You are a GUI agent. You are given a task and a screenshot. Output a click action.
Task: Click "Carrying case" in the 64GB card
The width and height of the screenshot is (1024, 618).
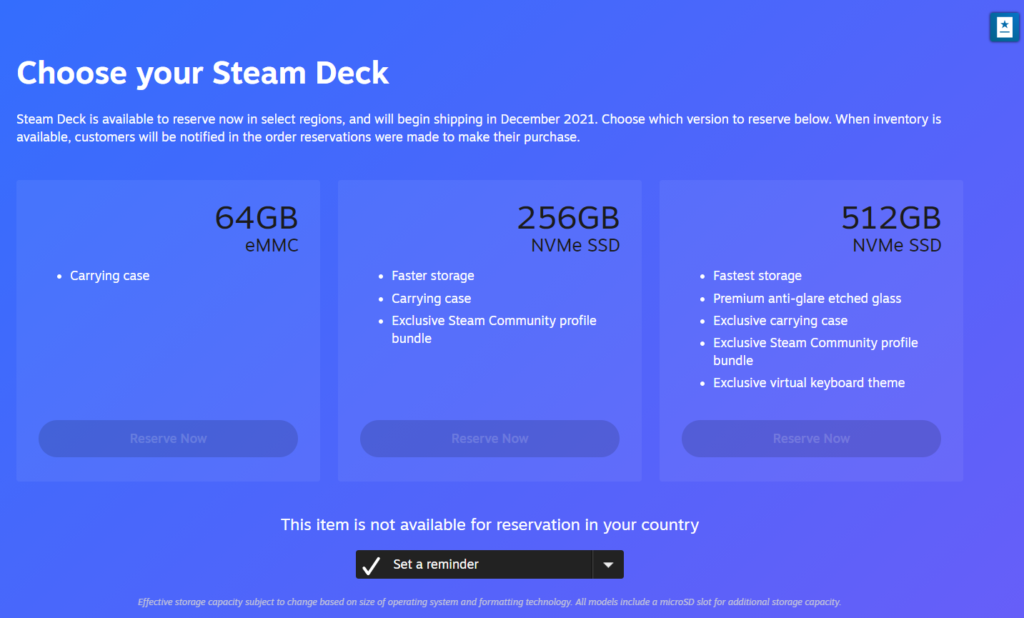[x=109, y=276]
